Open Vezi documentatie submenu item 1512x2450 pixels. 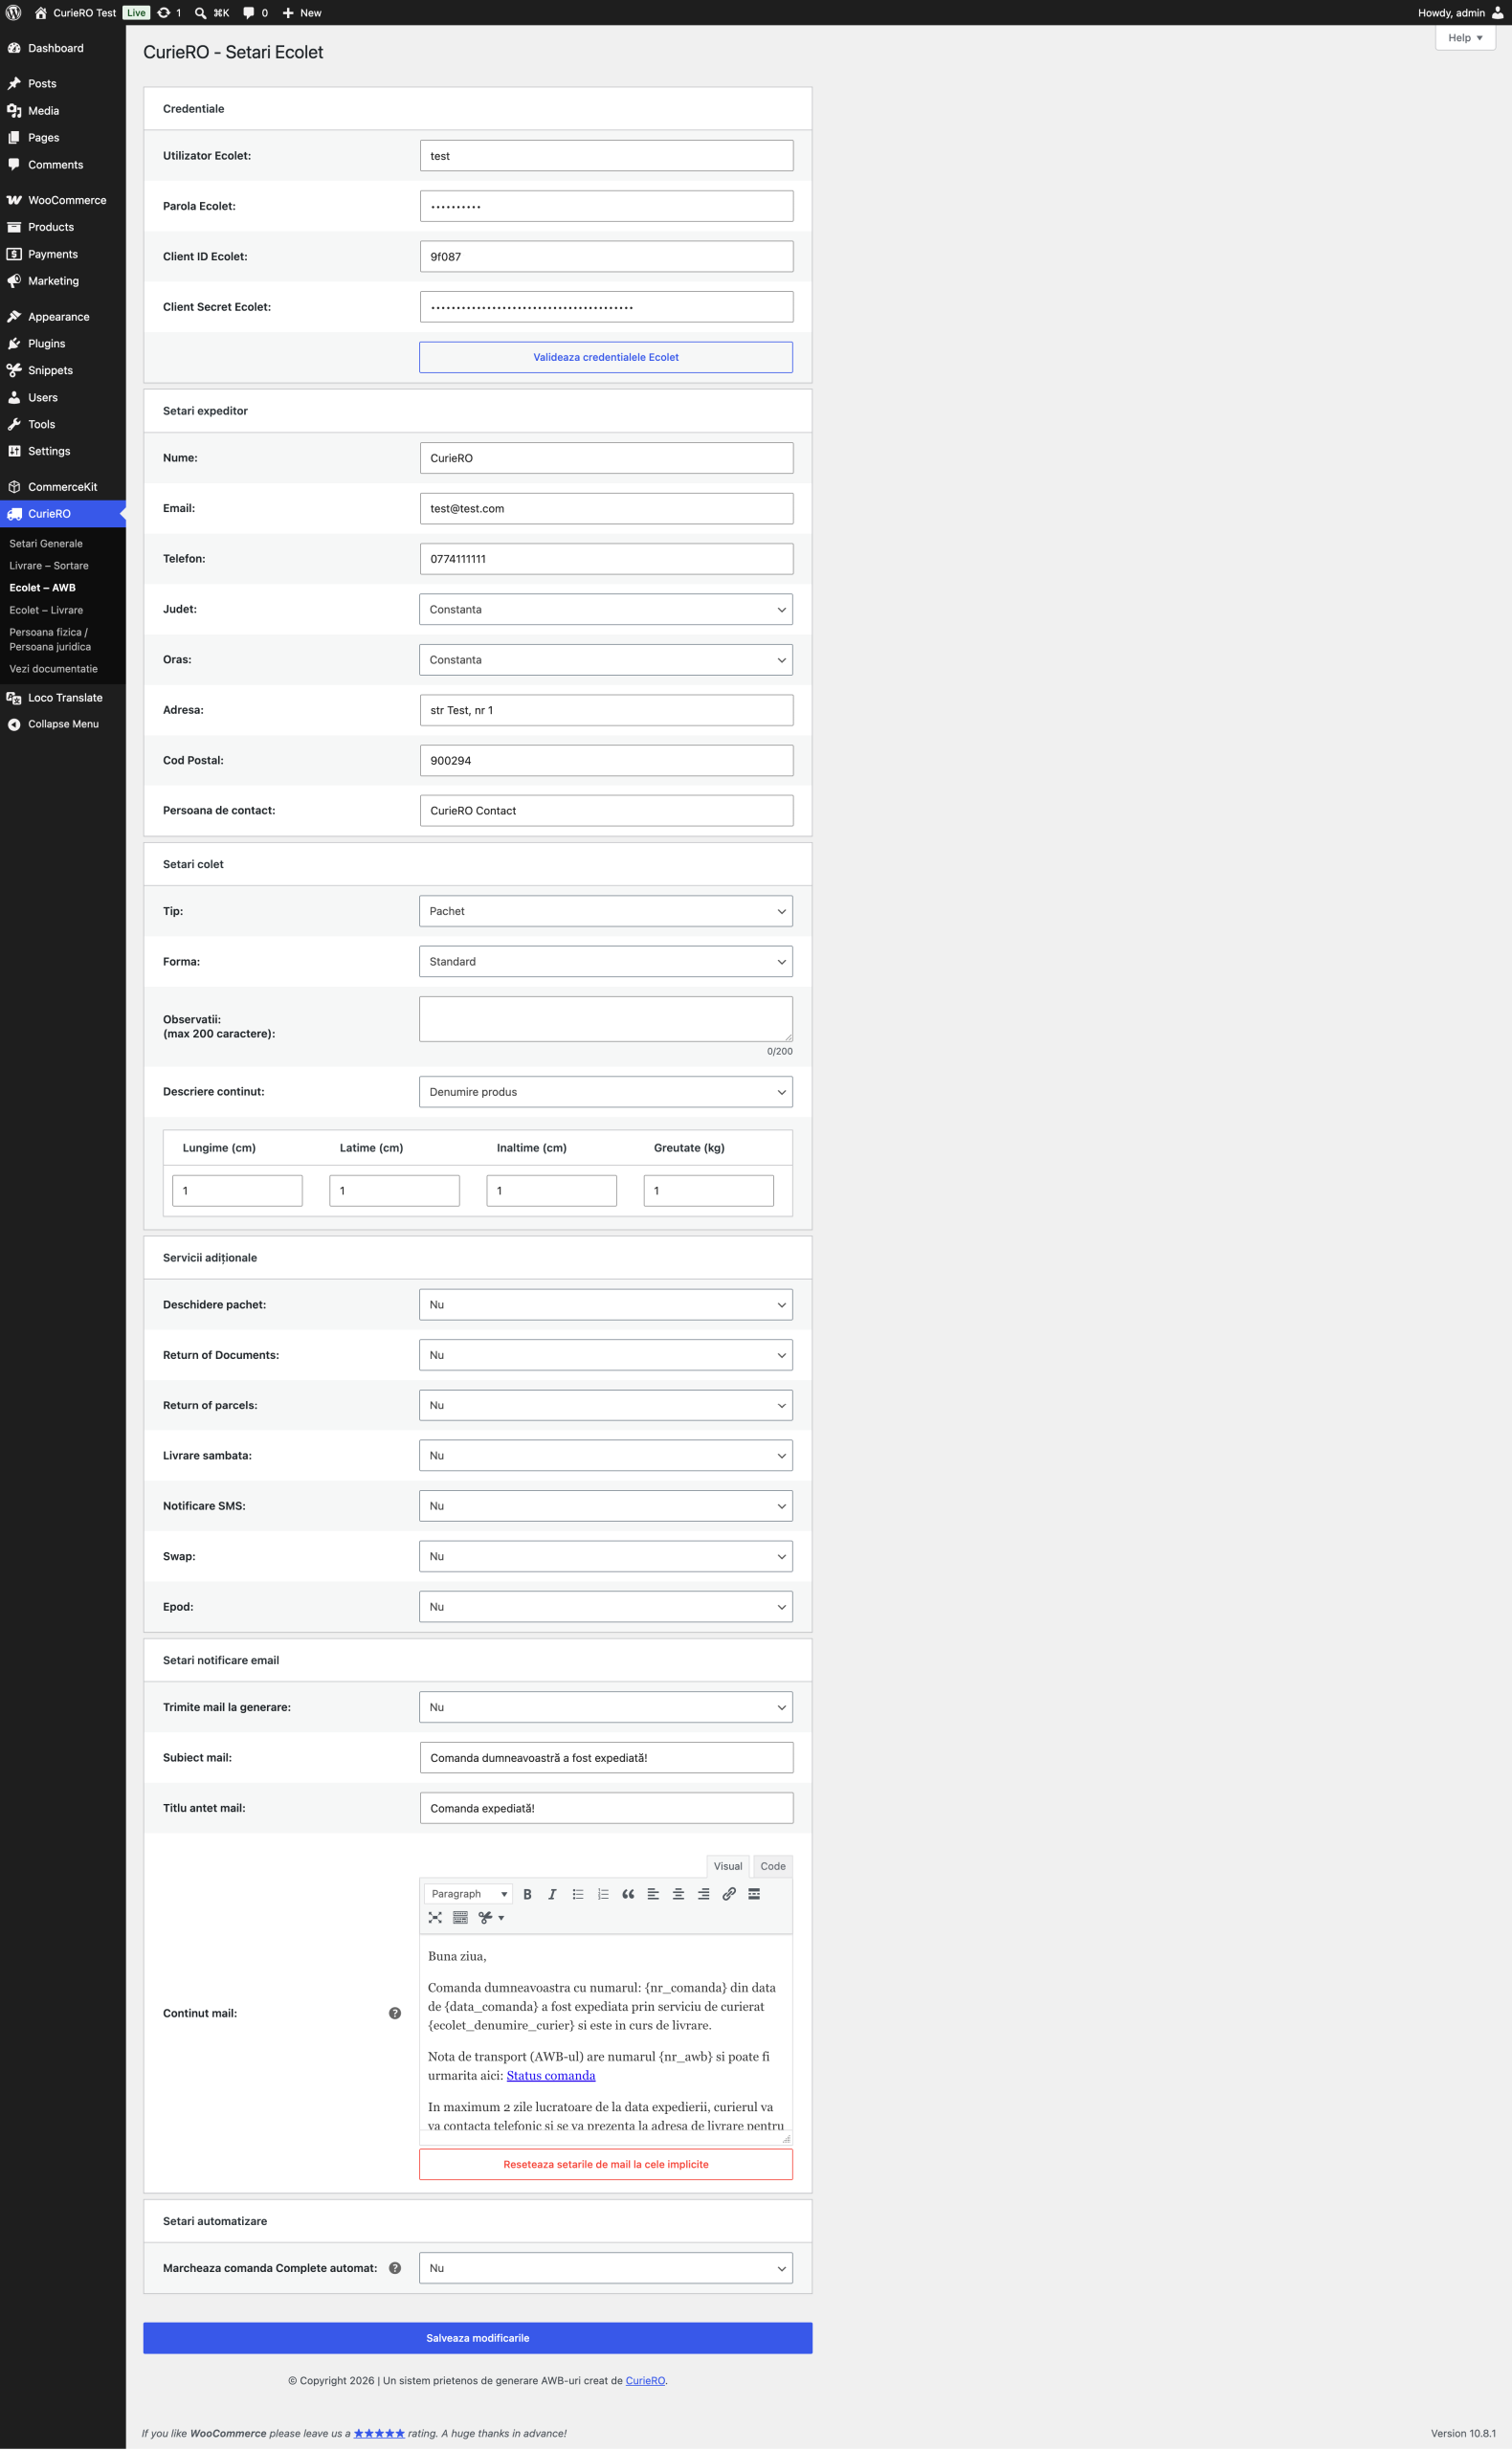point(53,669)
